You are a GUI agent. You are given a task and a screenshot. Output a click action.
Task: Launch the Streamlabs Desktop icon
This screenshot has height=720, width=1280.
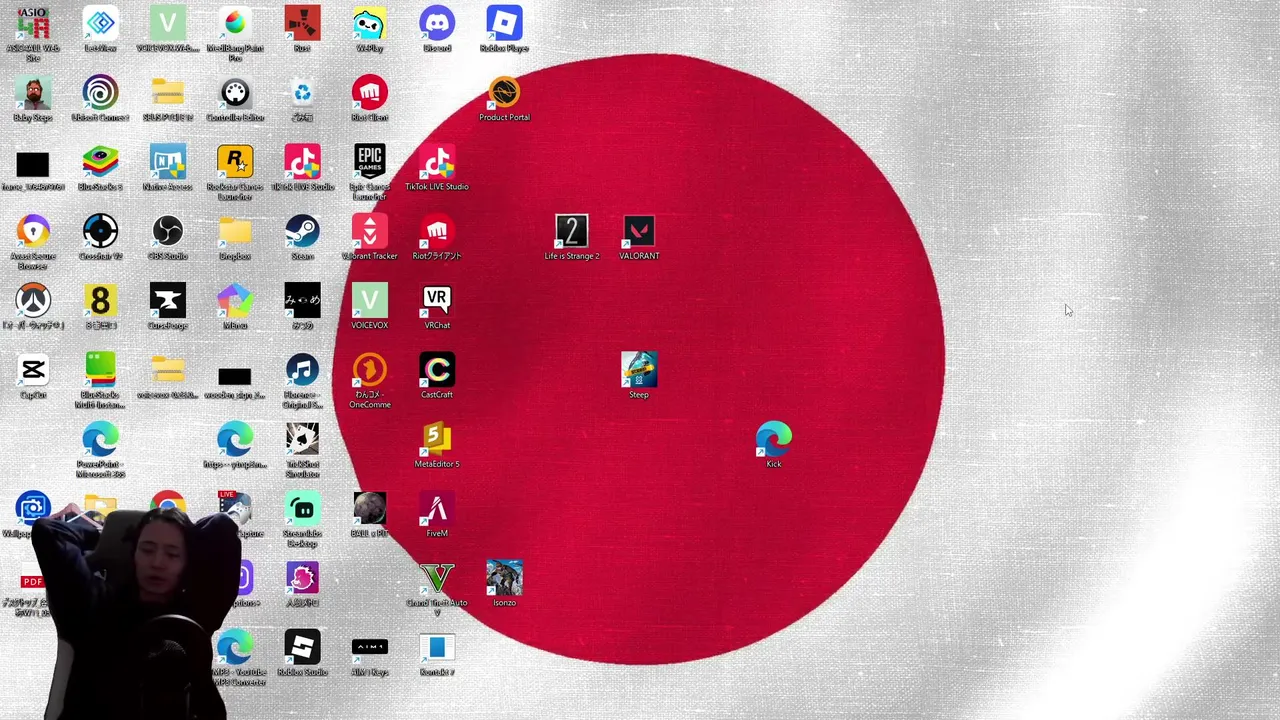(x=302, y=509)
